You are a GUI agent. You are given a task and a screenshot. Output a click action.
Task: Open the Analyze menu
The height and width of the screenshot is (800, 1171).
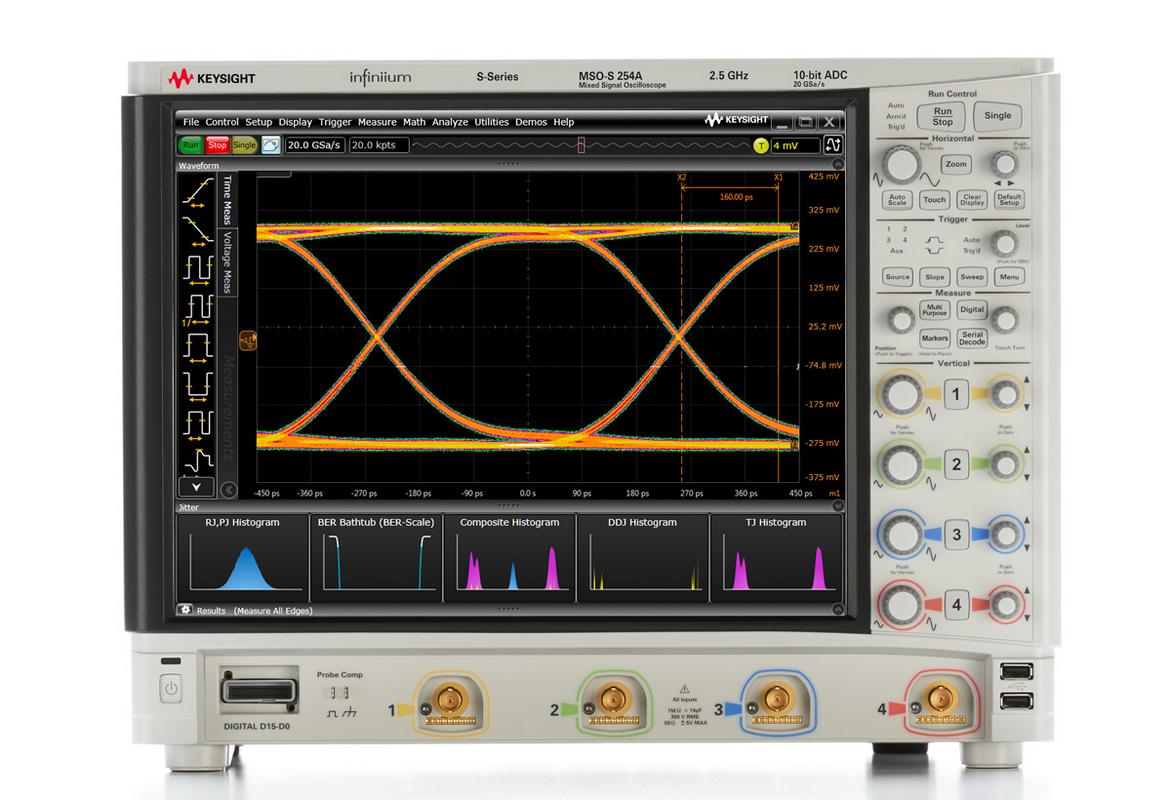click(450, 122)
